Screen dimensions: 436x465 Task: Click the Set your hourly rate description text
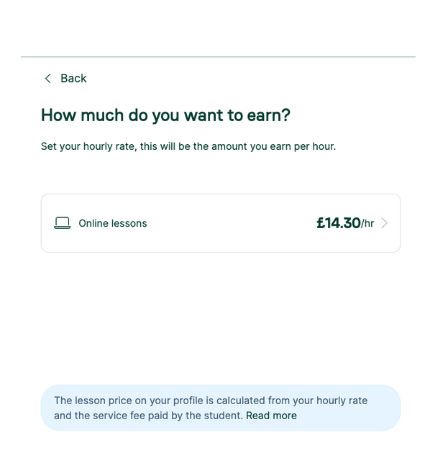click(x=188, y=147)
